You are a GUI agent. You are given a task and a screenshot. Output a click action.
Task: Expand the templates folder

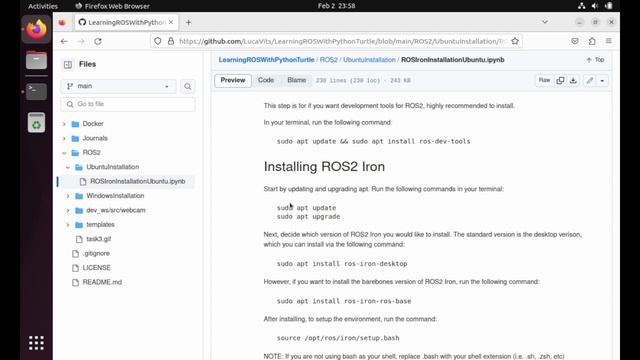(68, 225)
